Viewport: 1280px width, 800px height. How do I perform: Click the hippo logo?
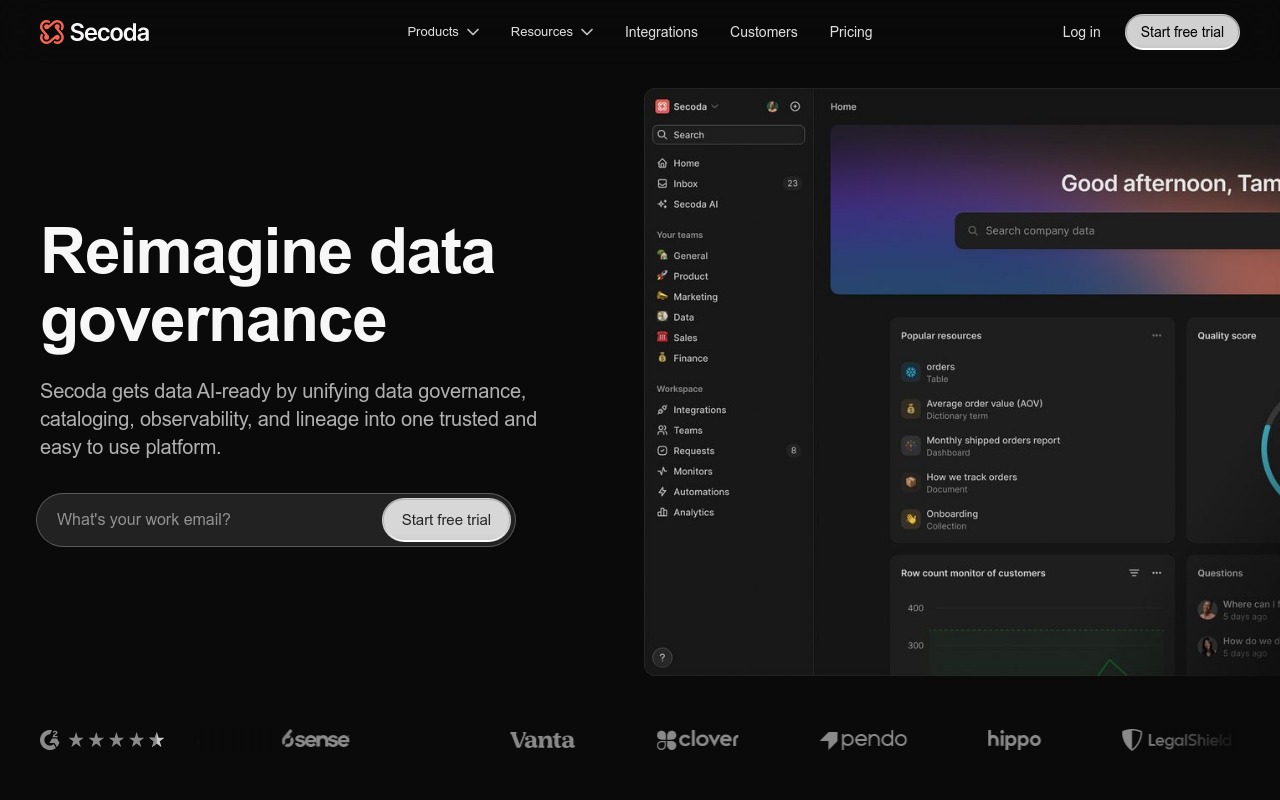pyautogui.click(x=1014, y=740)
